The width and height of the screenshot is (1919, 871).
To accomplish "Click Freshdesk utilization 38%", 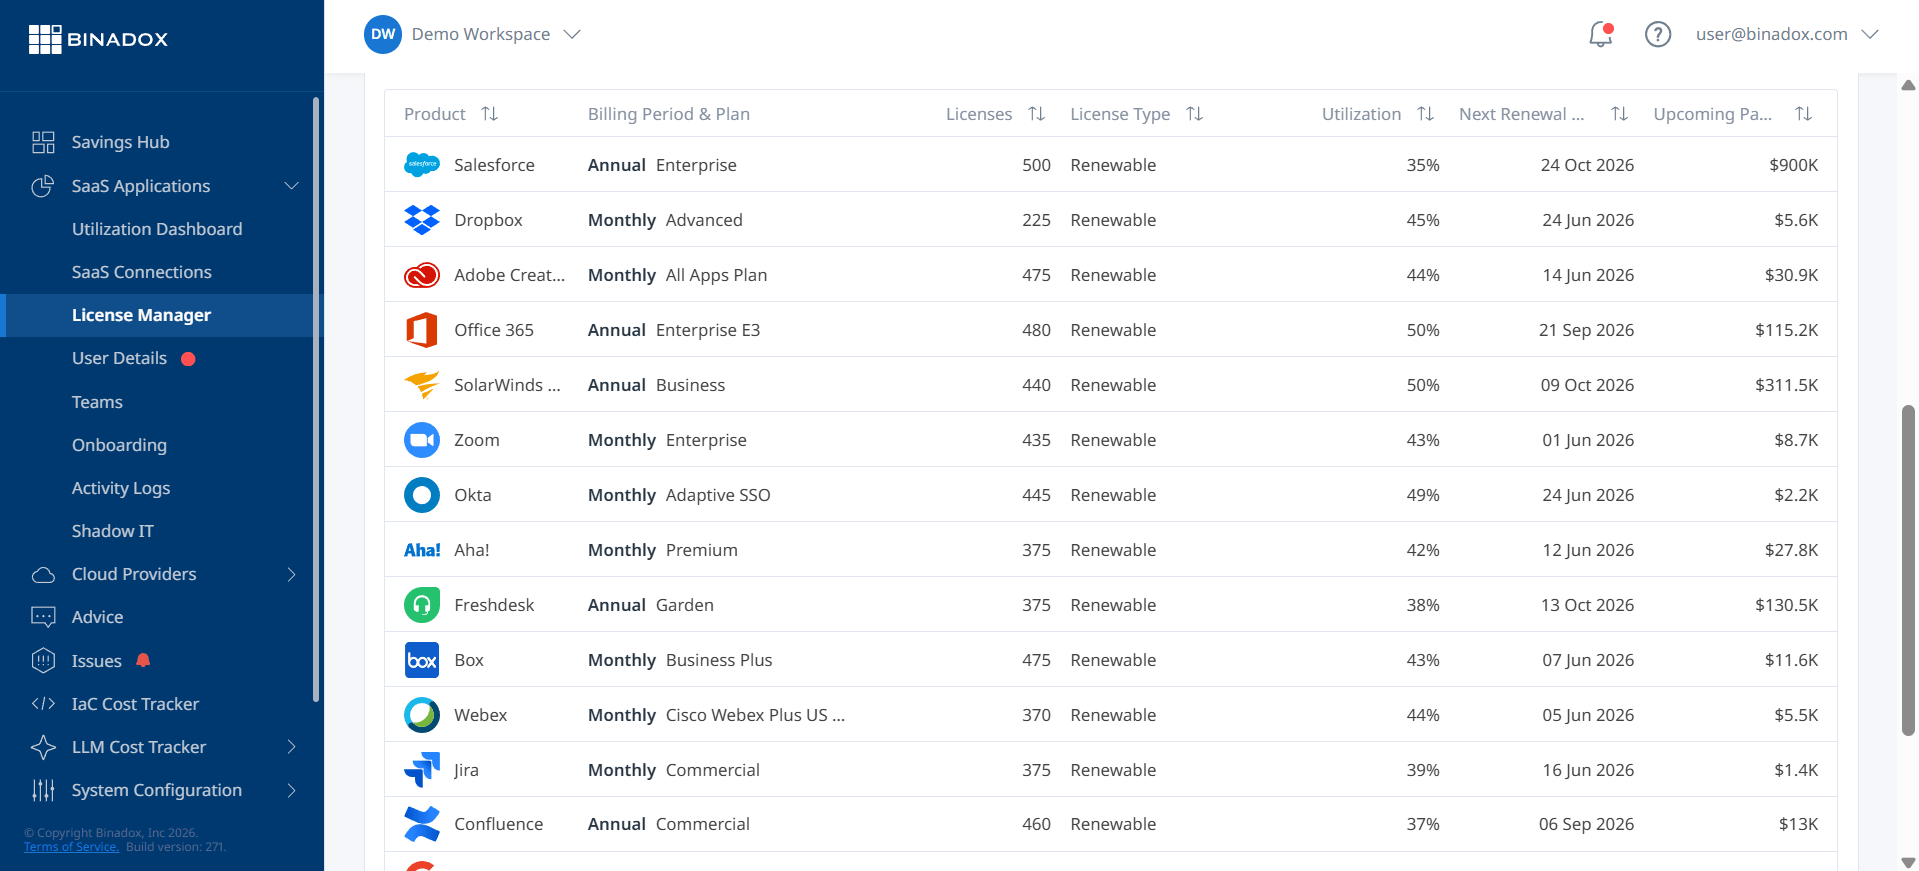I will [1423, 605].
